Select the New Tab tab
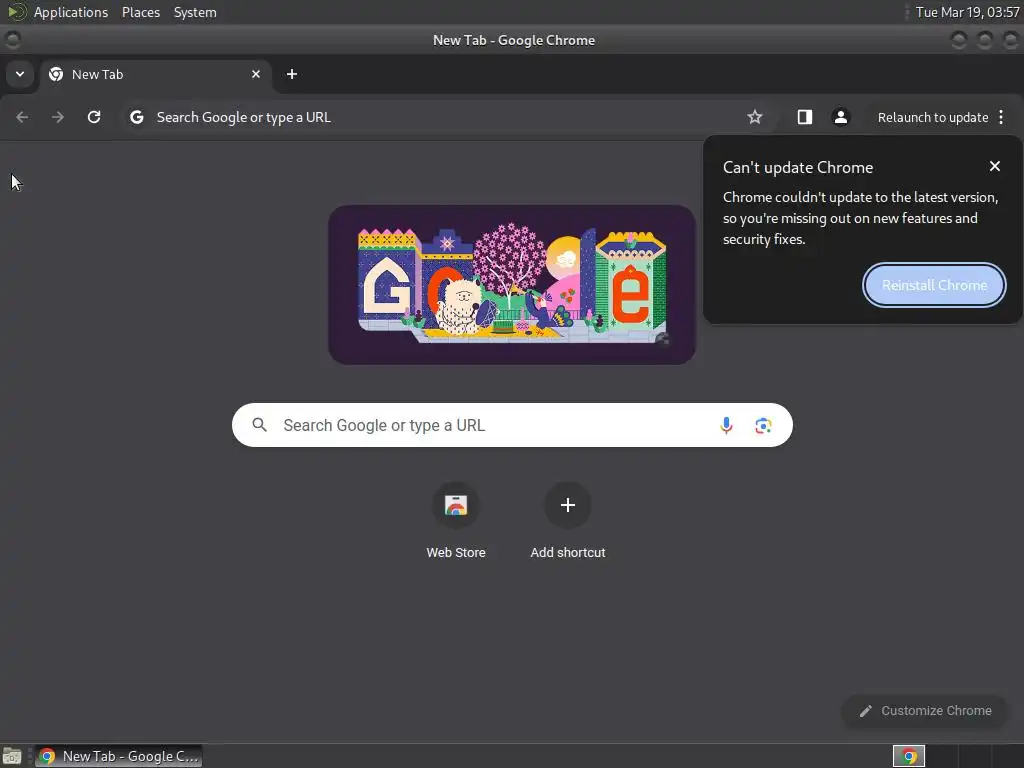This screenshot has width=1024, height=768. click(155, 74)
